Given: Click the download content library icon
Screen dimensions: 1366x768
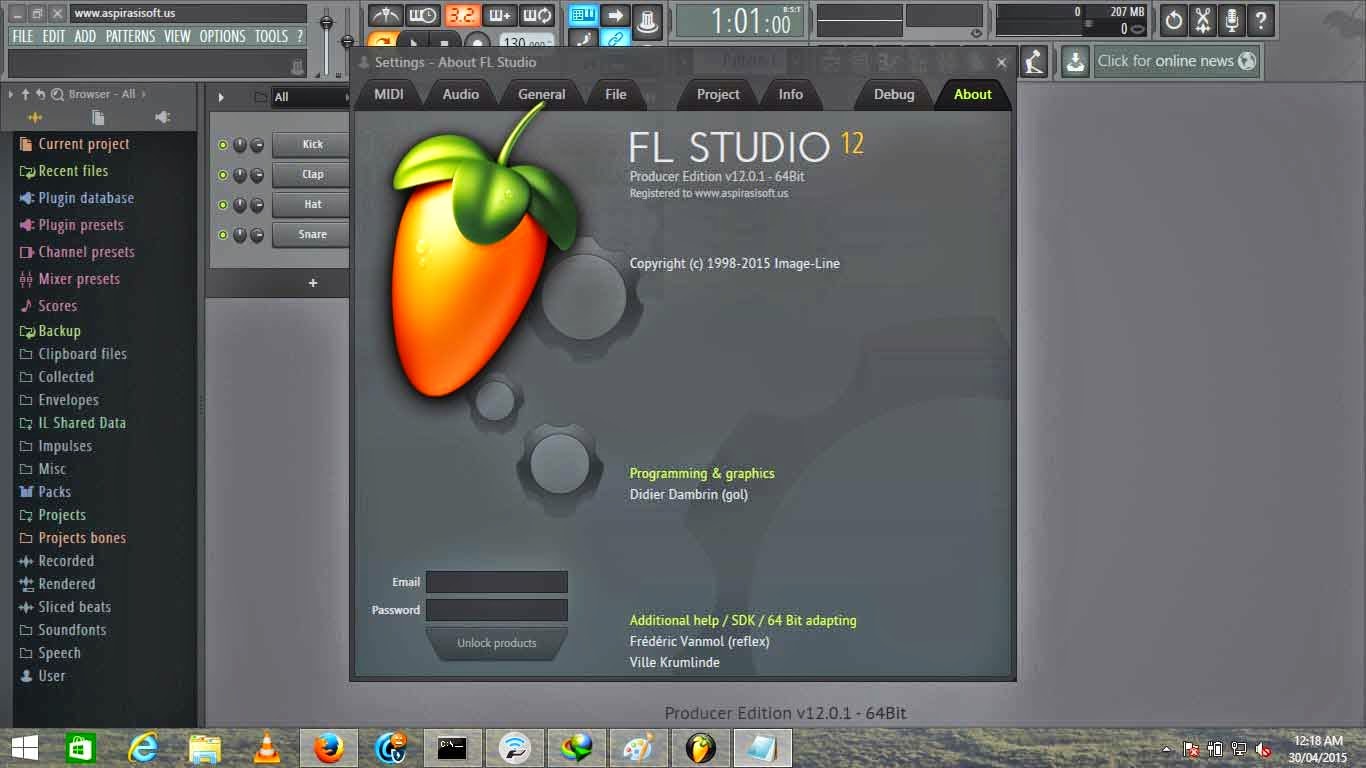Looking at the screenshot, I should click(1075, 61).
